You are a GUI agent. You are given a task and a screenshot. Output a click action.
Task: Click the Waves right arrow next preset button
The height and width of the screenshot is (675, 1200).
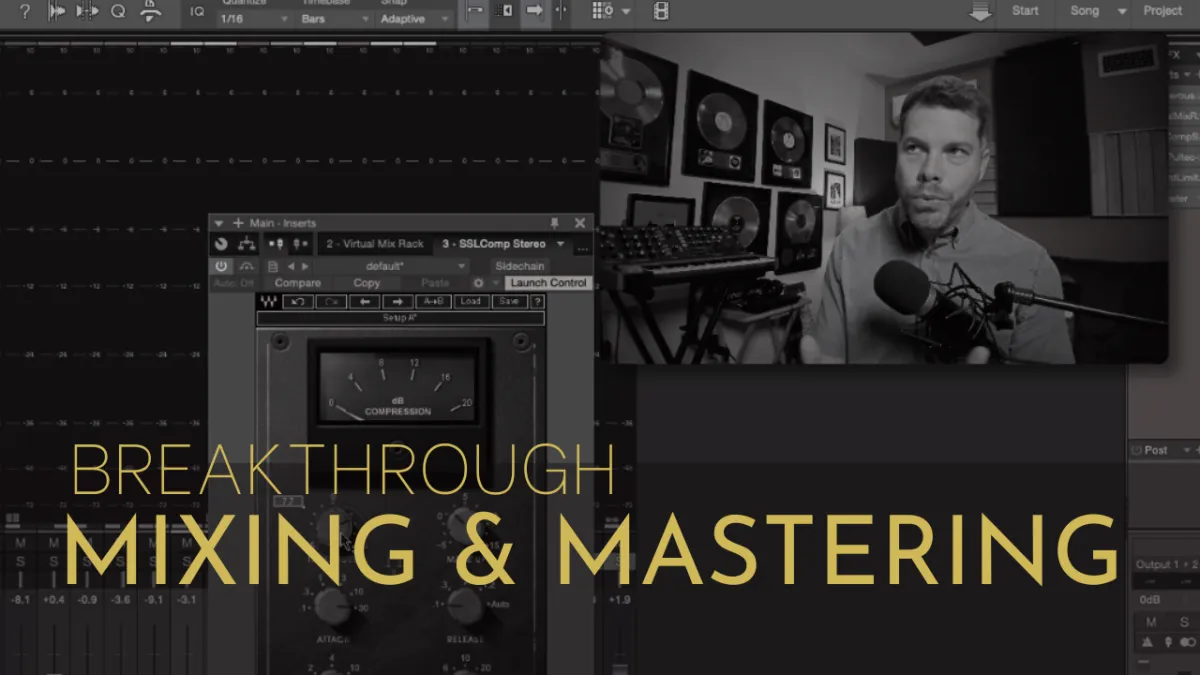tap(398, 302)
